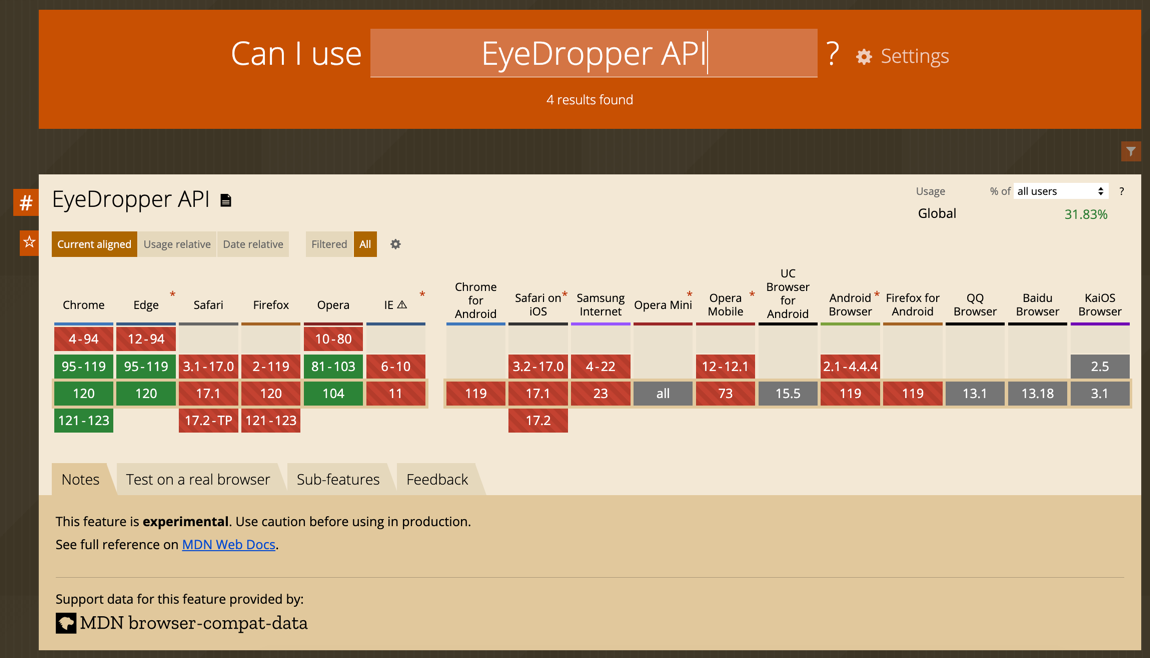Open the Notes tab
This screenshot has width=1150, height=658.
pos(80,479)
